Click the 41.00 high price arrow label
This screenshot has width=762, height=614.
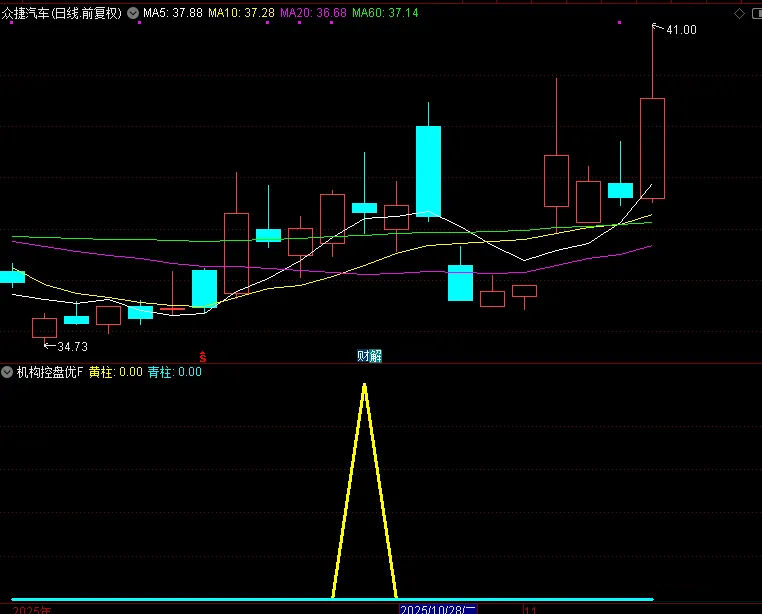click(680, 30)
